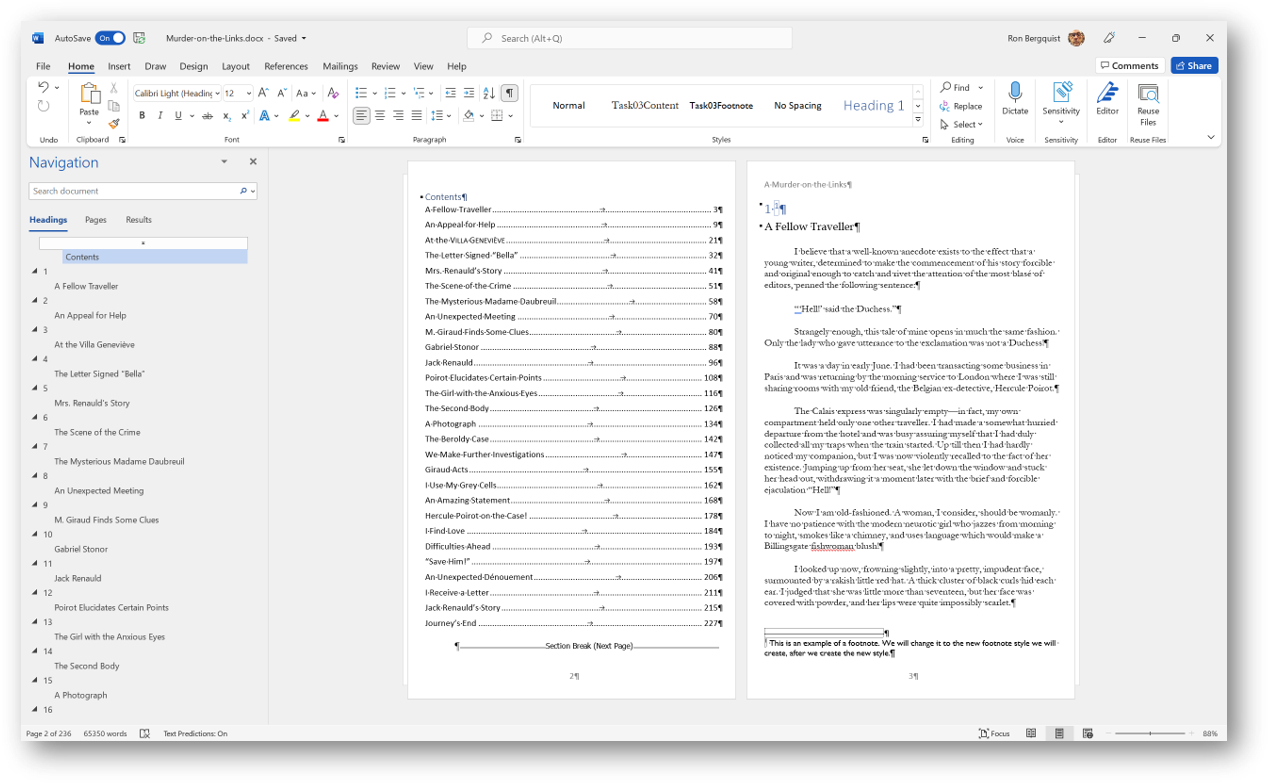The width and height of the screenshot is (1269, 783).
Task: Enable center text alignment
Action: (x=379, y=115)
